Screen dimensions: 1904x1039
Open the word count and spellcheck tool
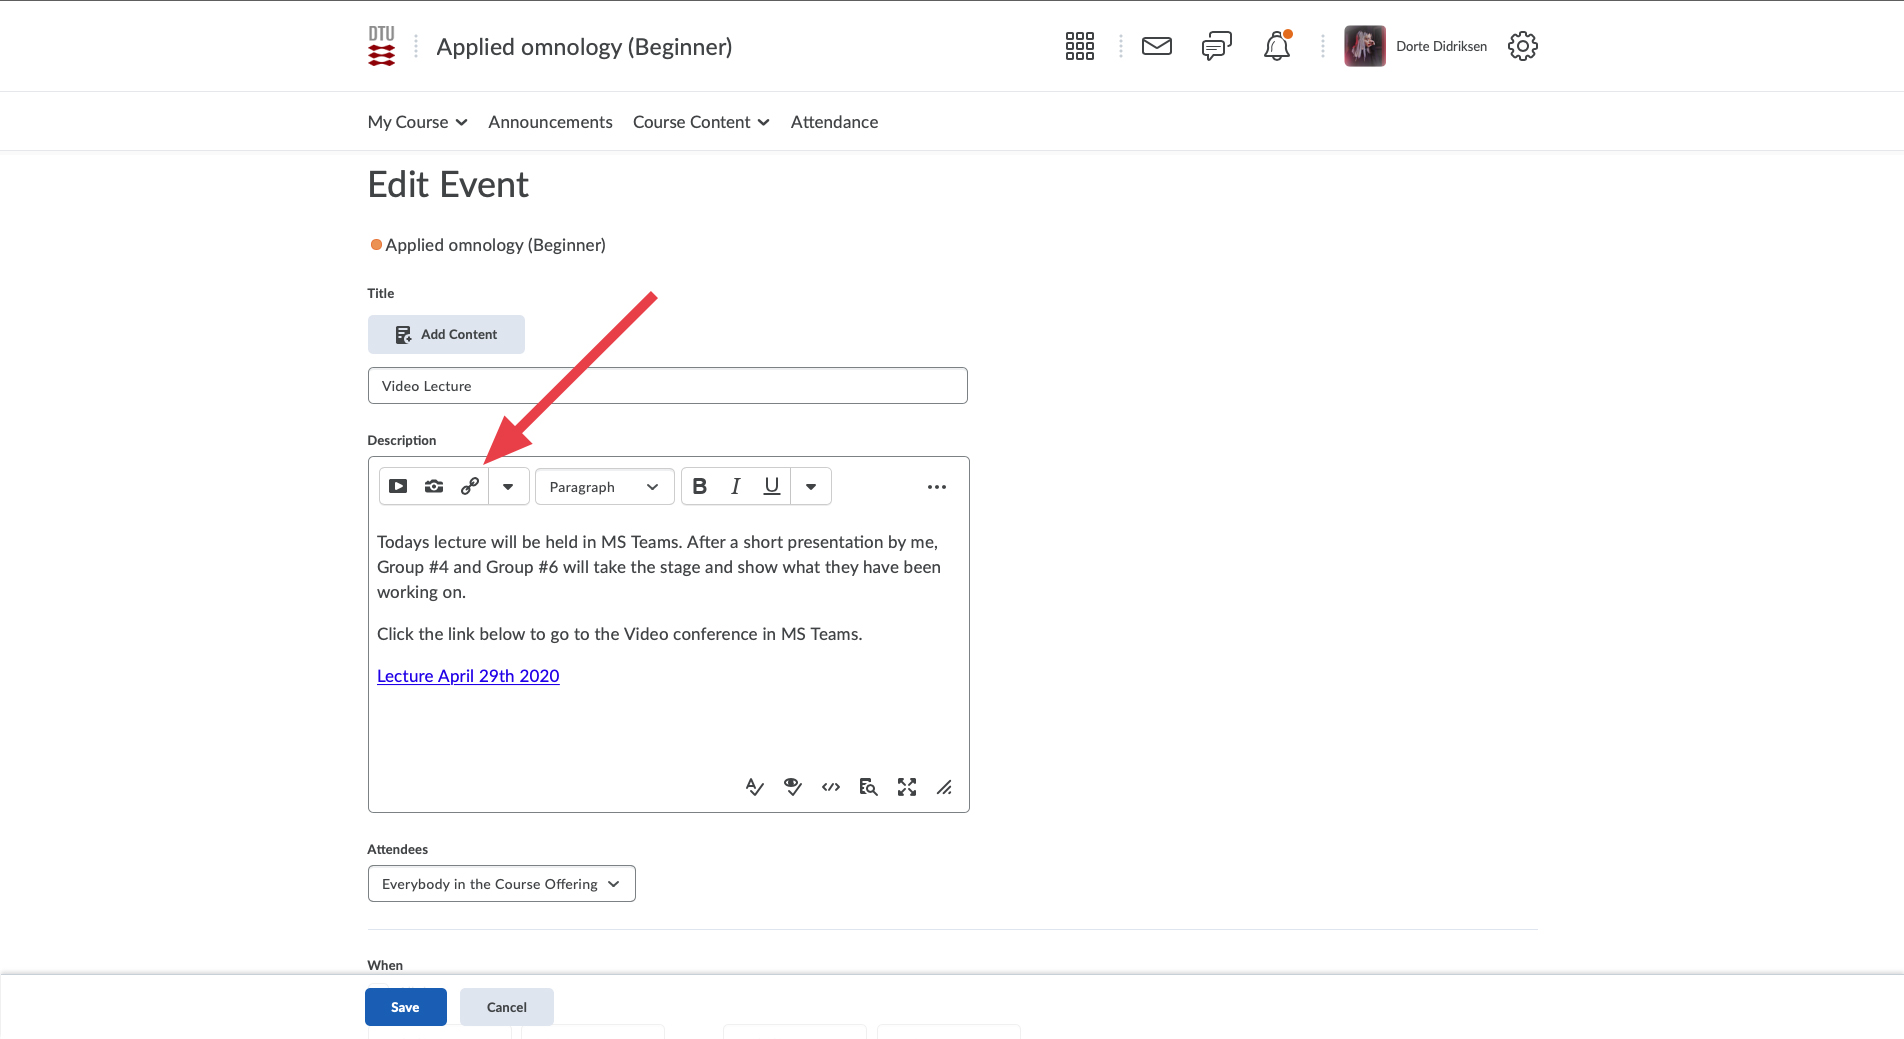753,787
